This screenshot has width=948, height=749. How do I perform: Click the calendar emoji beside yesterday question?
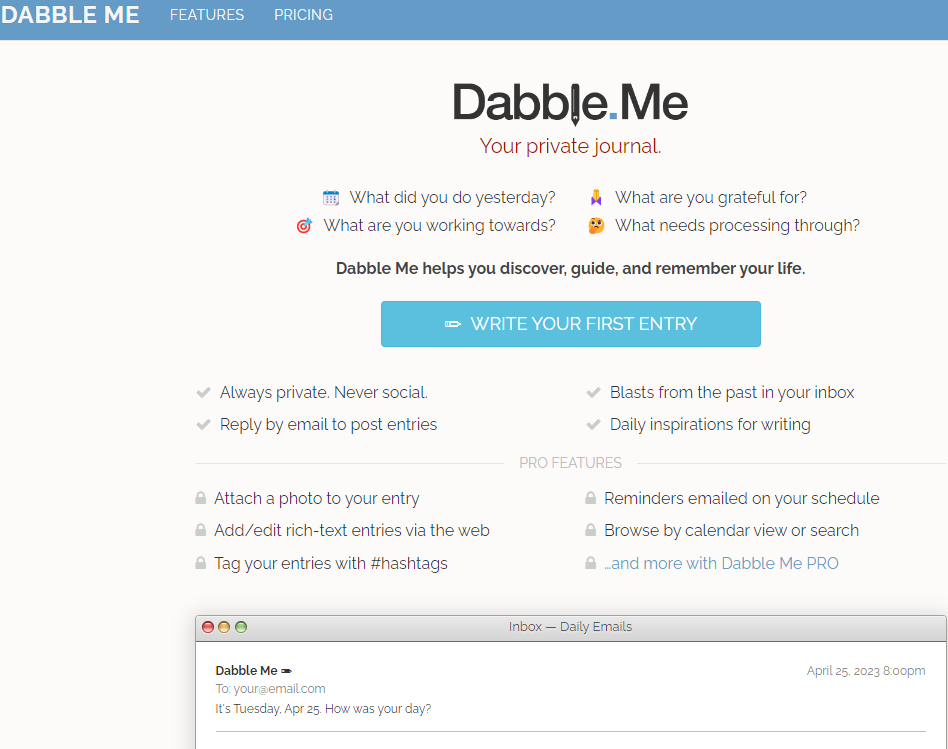tap(331, 198)
